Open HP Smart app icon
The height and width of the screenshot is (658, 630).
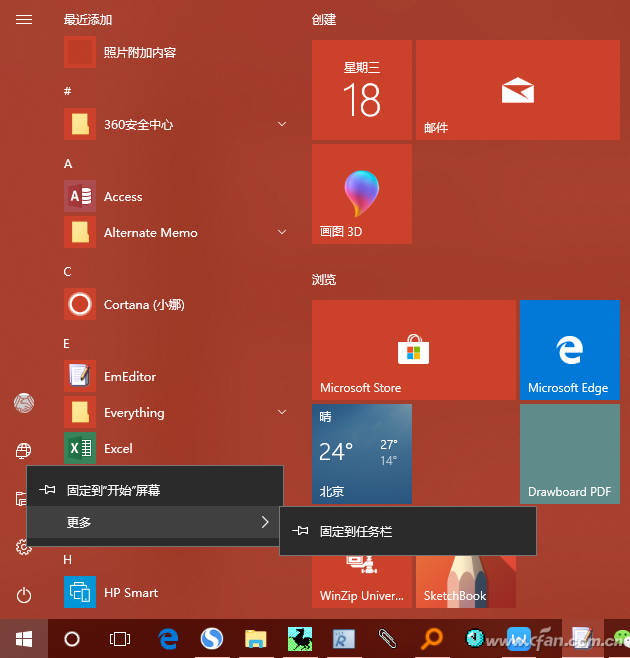80,592
